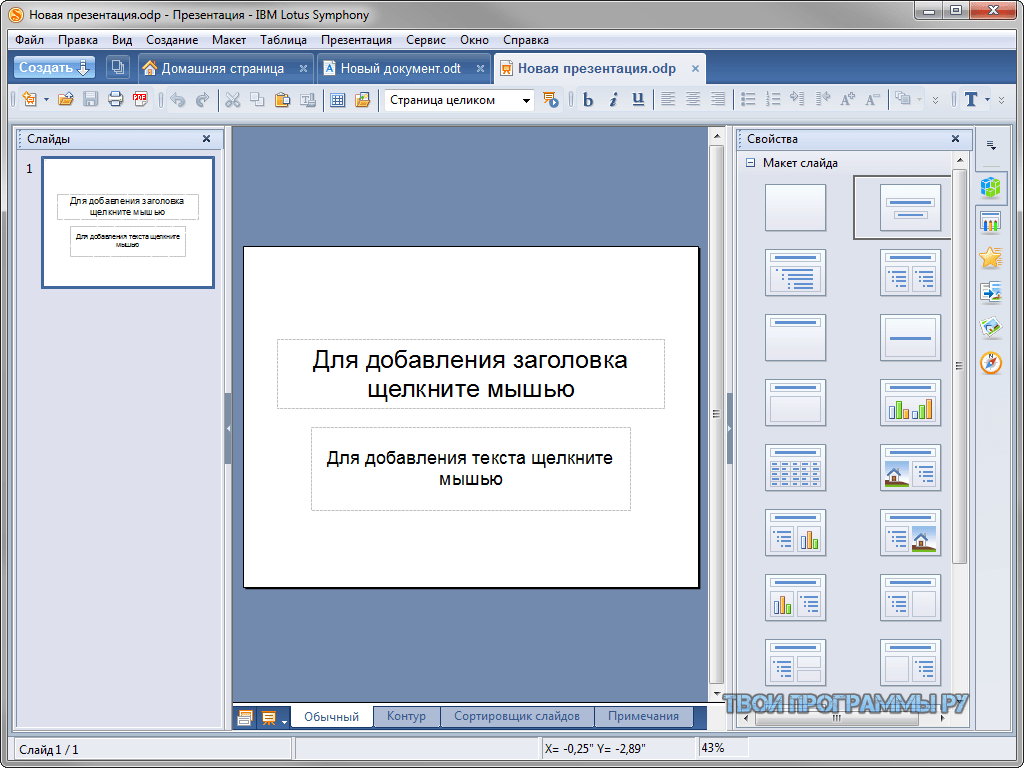Choose the title and table layout
The height and width of the screenshot is (768, 1024).
[795, 468]
